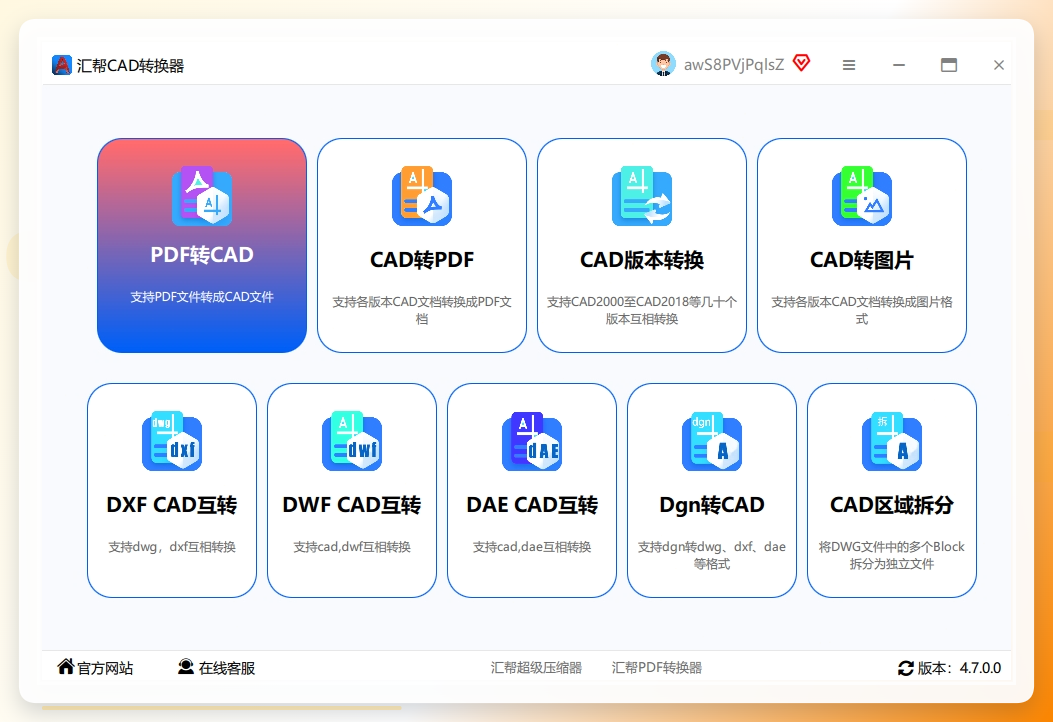Click description 支持dgn转dwg、dxf、dae等格式

pos(712,555)
